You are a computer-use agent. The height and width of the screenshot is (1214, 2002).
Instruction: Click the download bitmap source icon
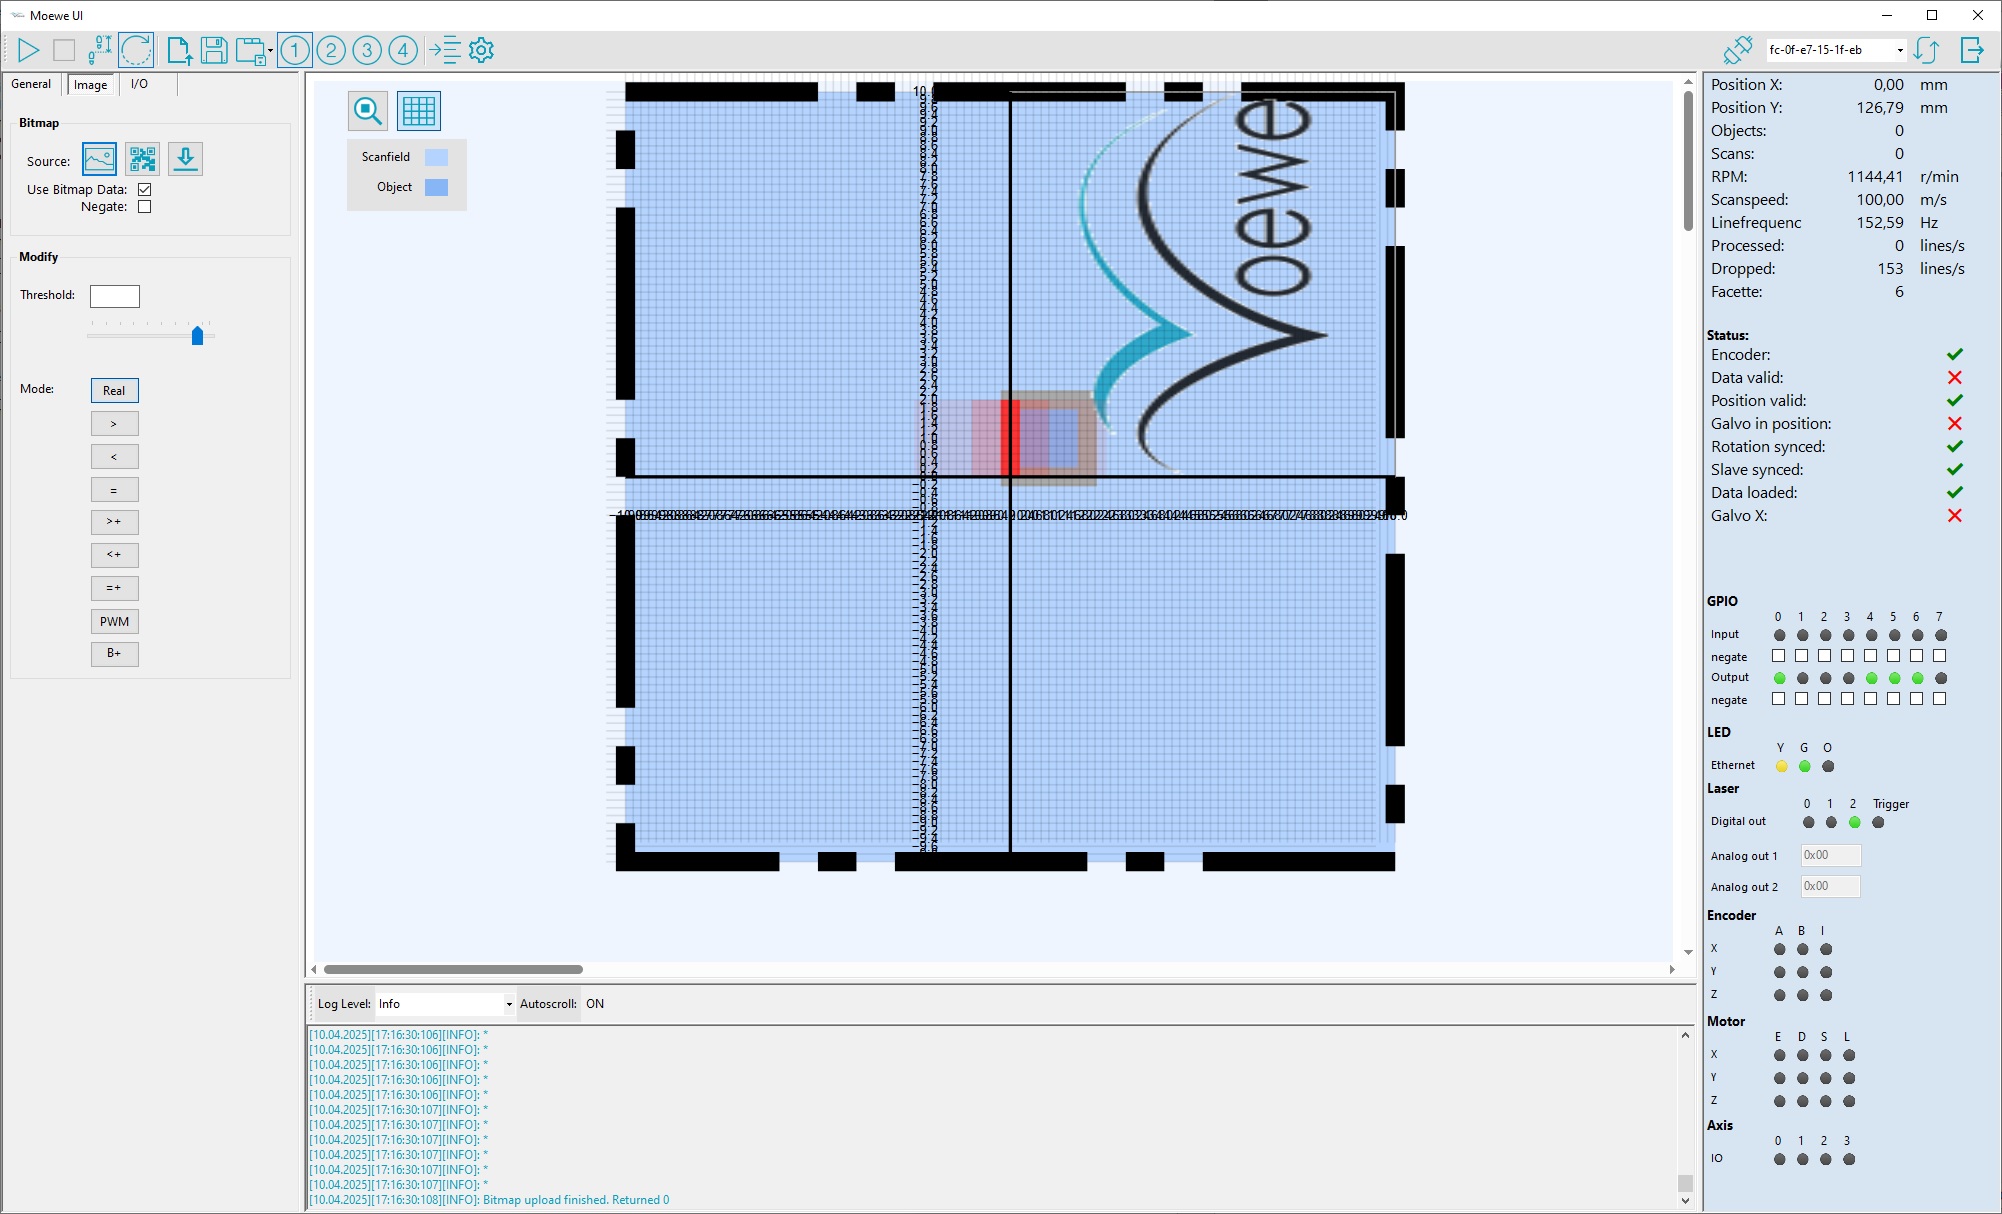point(185,159)
